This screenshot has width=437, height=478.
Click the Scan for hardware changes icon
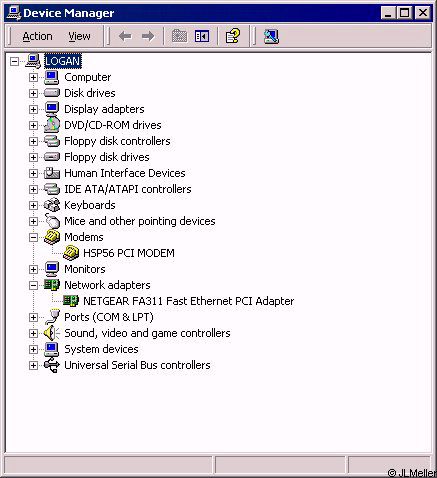(x=271, y=36)
